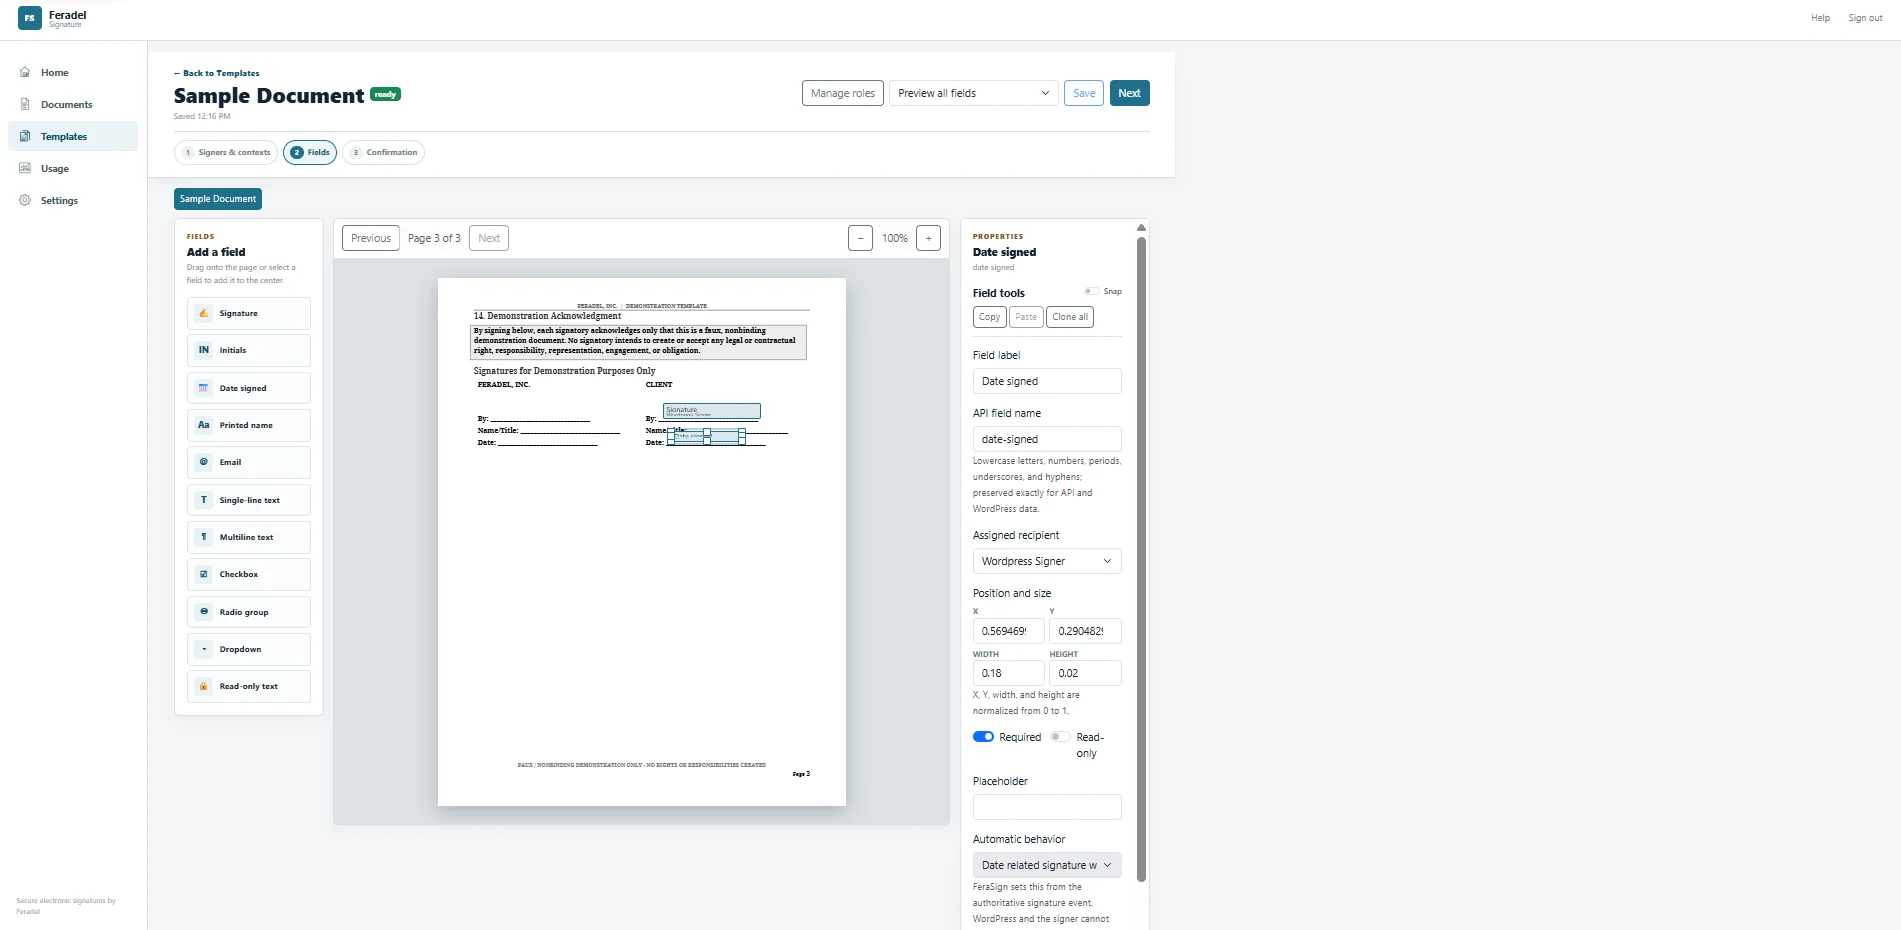Open the Assigned recipient dropdown
Image resolution: width=1901 pixels, height=930 pixels.
[1047, 561]
